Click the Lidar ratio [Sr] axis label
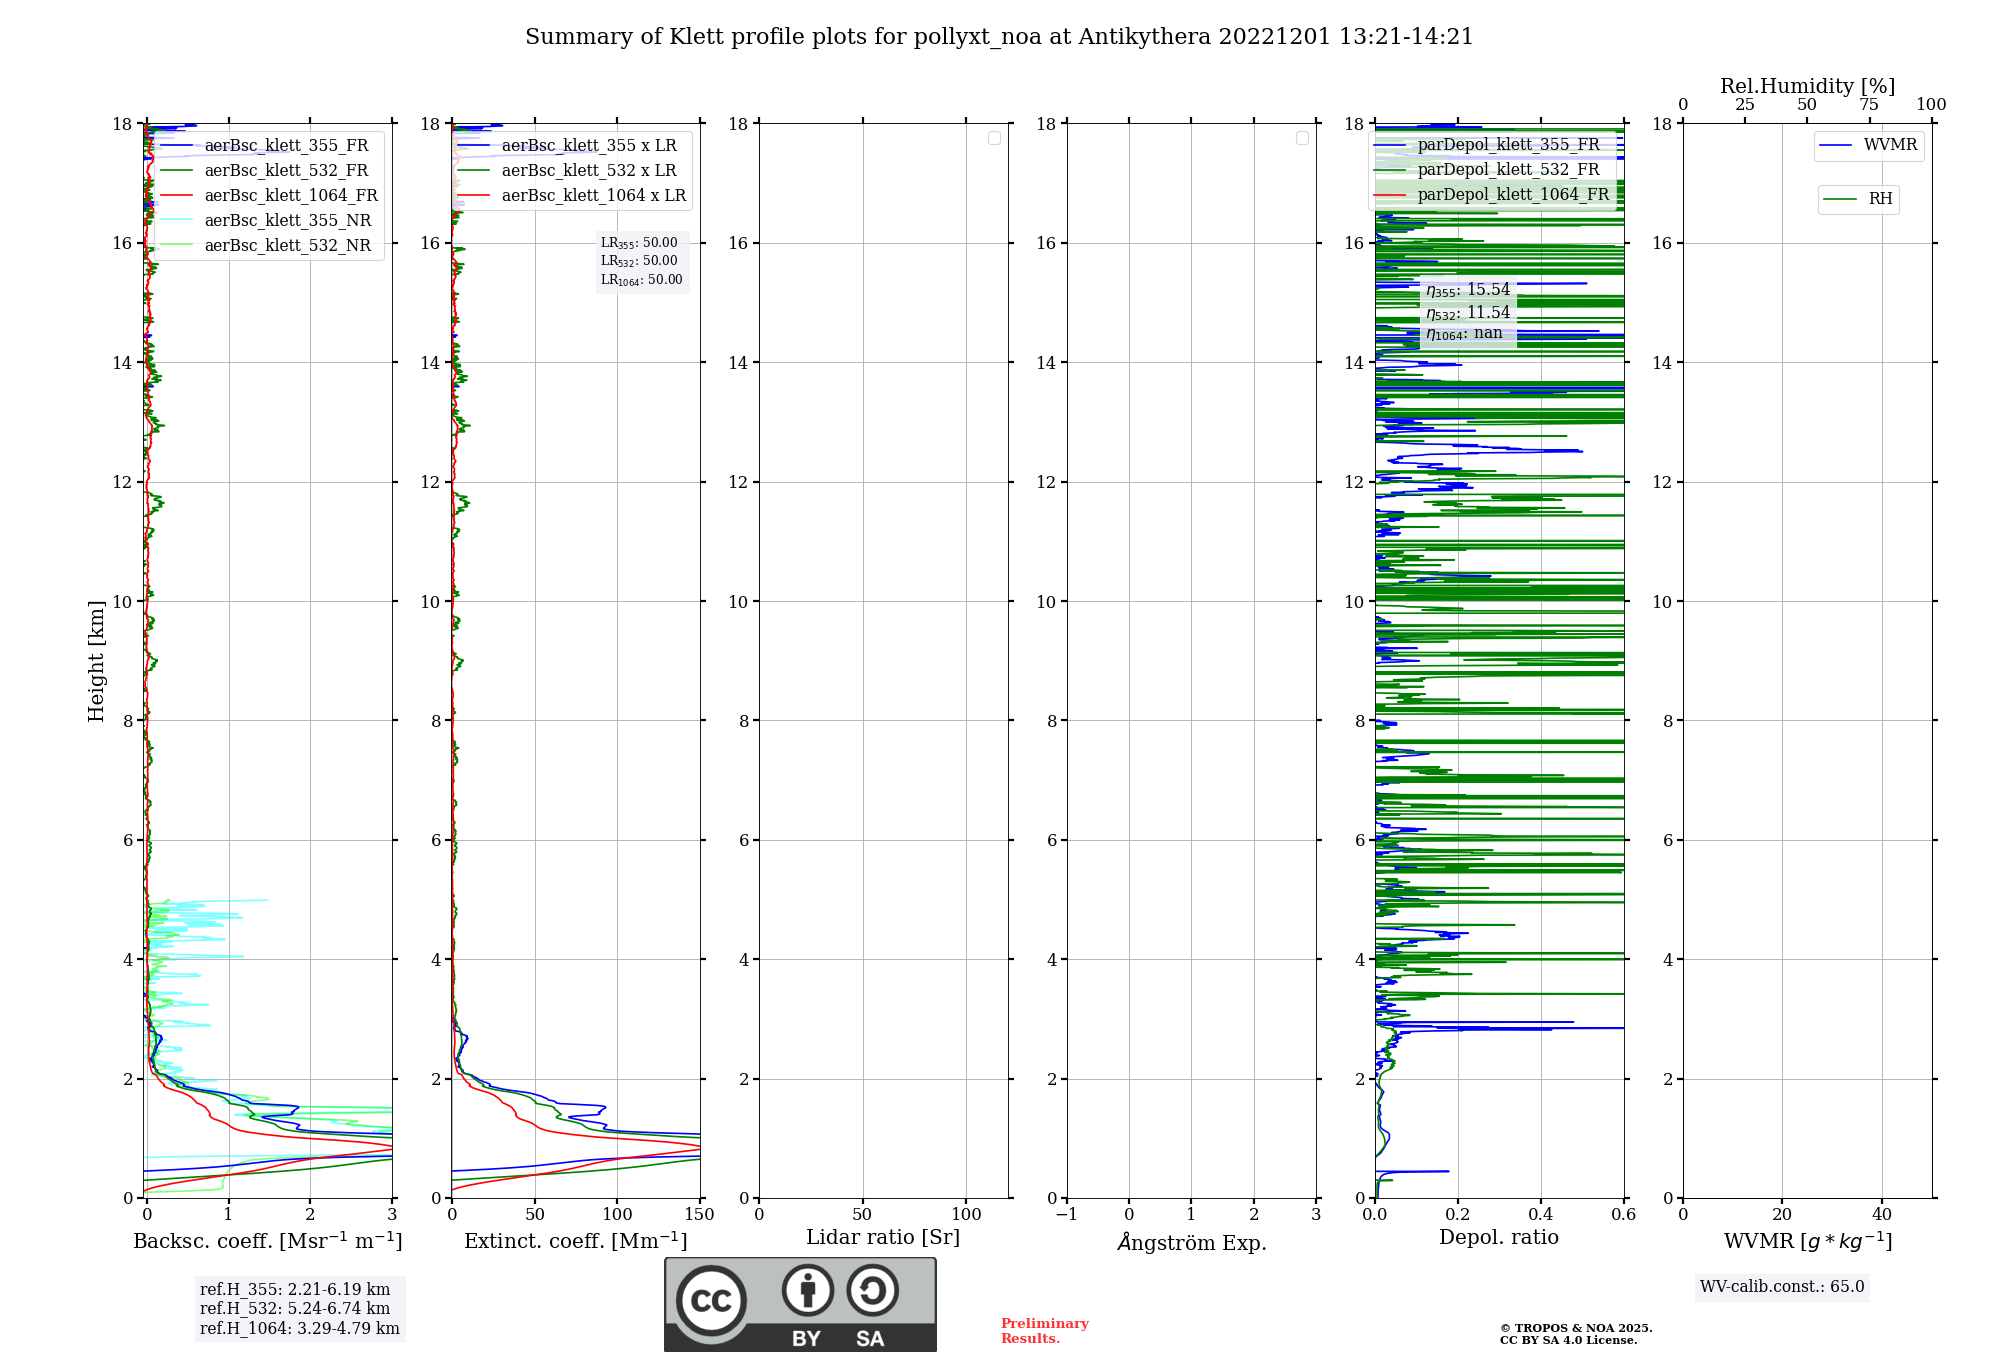The image size is (2000, 1360). tap(883, 1238)
